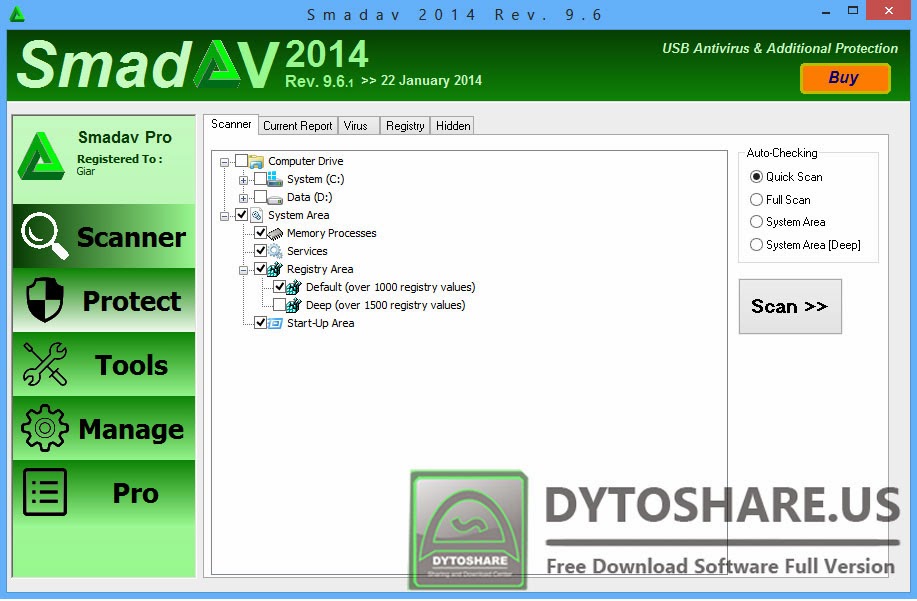Screen dimensions: 917x601
Task: Collapse the Computer Drive tree node
Action: [224, 162]
